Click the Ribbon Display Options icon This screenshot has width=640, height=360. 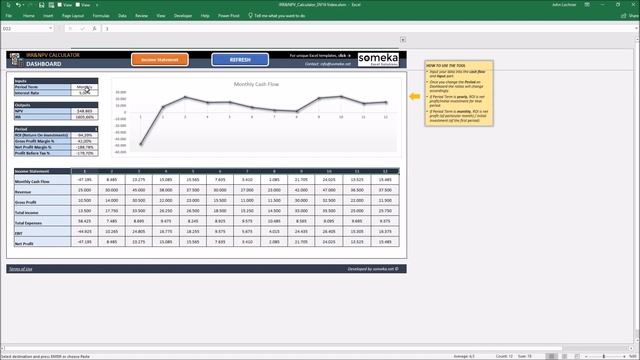[x=587, y=4]
